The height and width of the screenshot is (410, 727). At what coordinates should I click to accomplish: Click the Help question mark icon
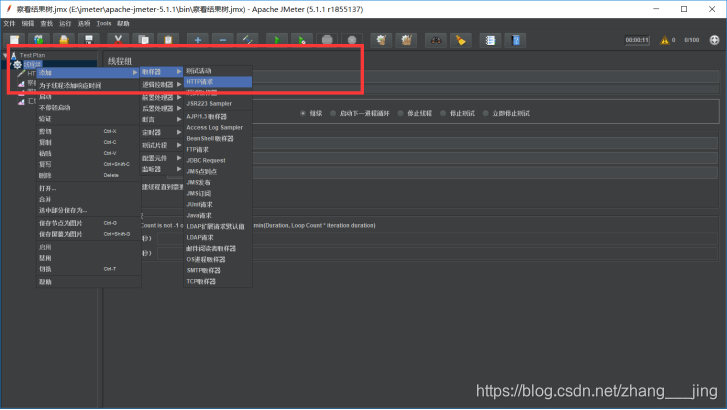click(515, 40)
